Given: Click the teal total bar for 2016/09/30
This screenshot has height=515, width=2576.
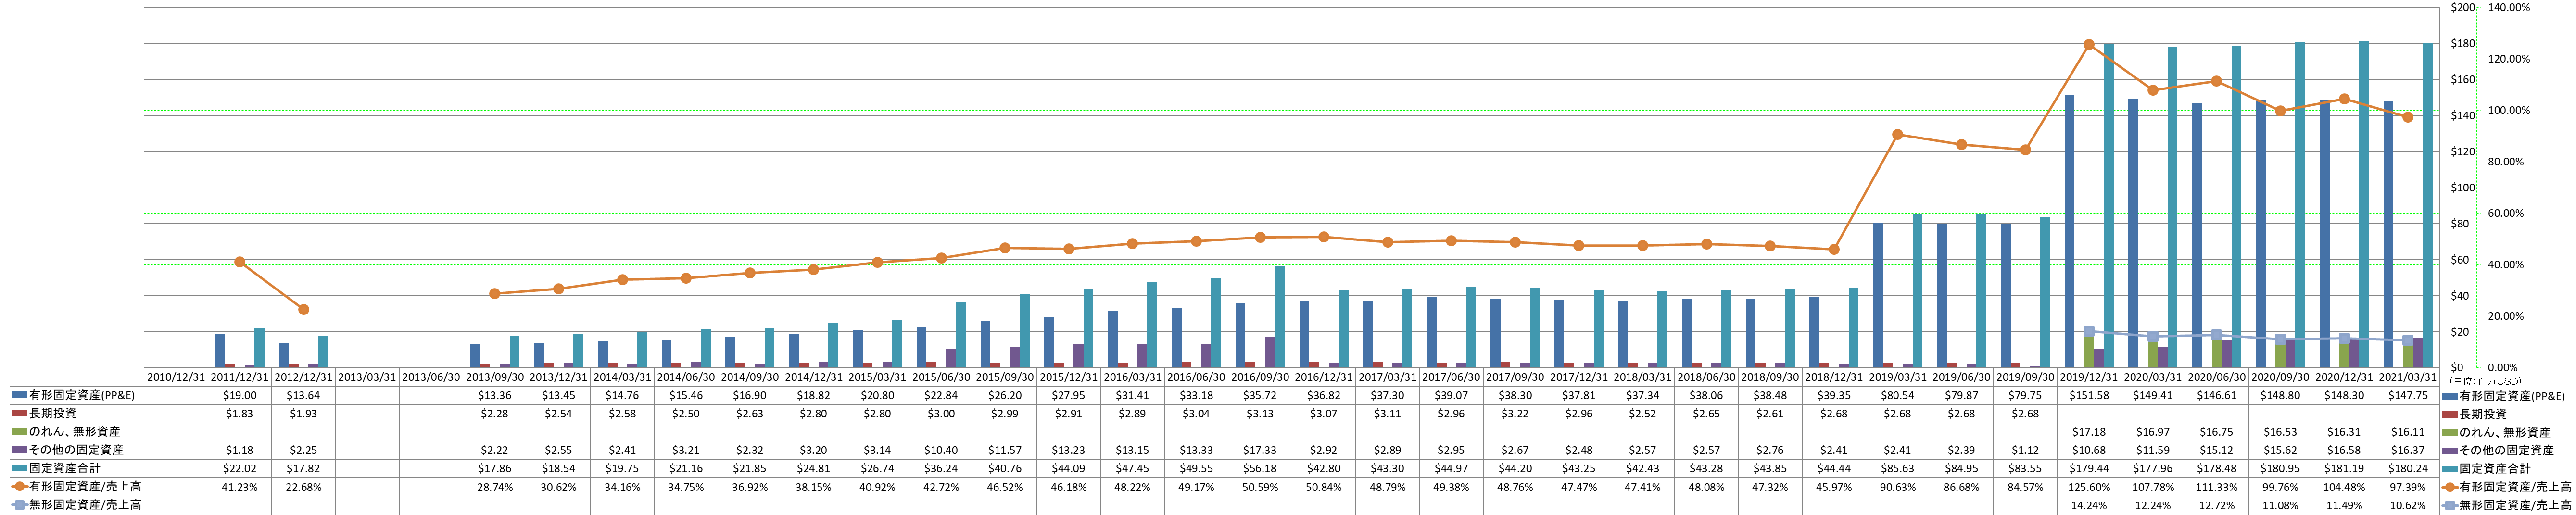Looking at the screenshot, I should tap(1280, 317).
